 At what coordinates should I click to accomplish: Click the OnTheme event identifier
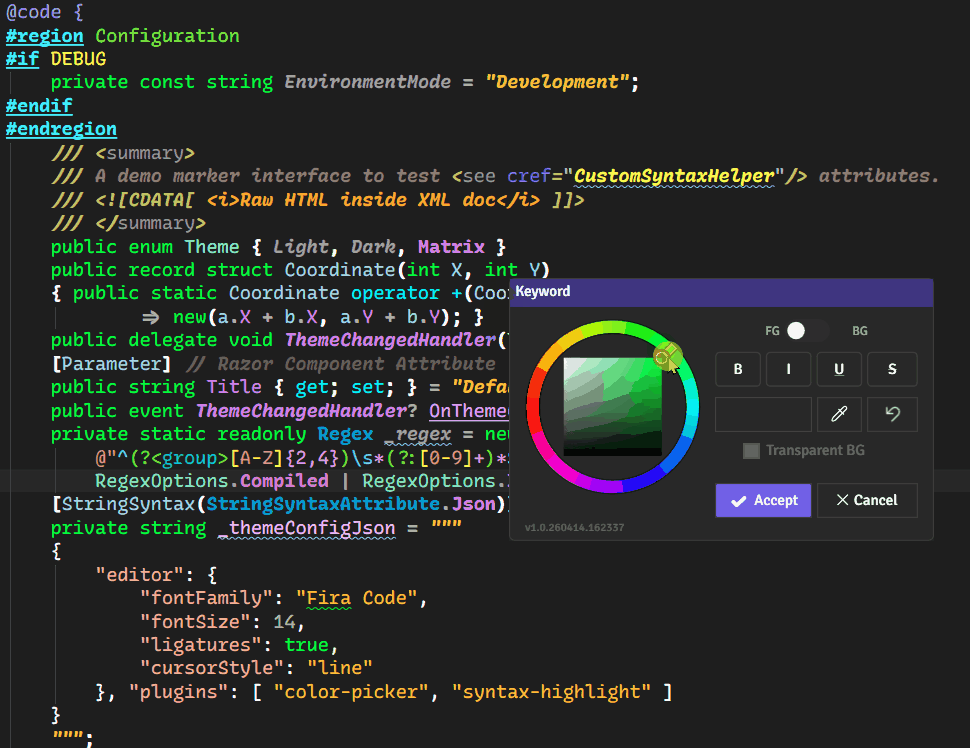click(468, 411)
